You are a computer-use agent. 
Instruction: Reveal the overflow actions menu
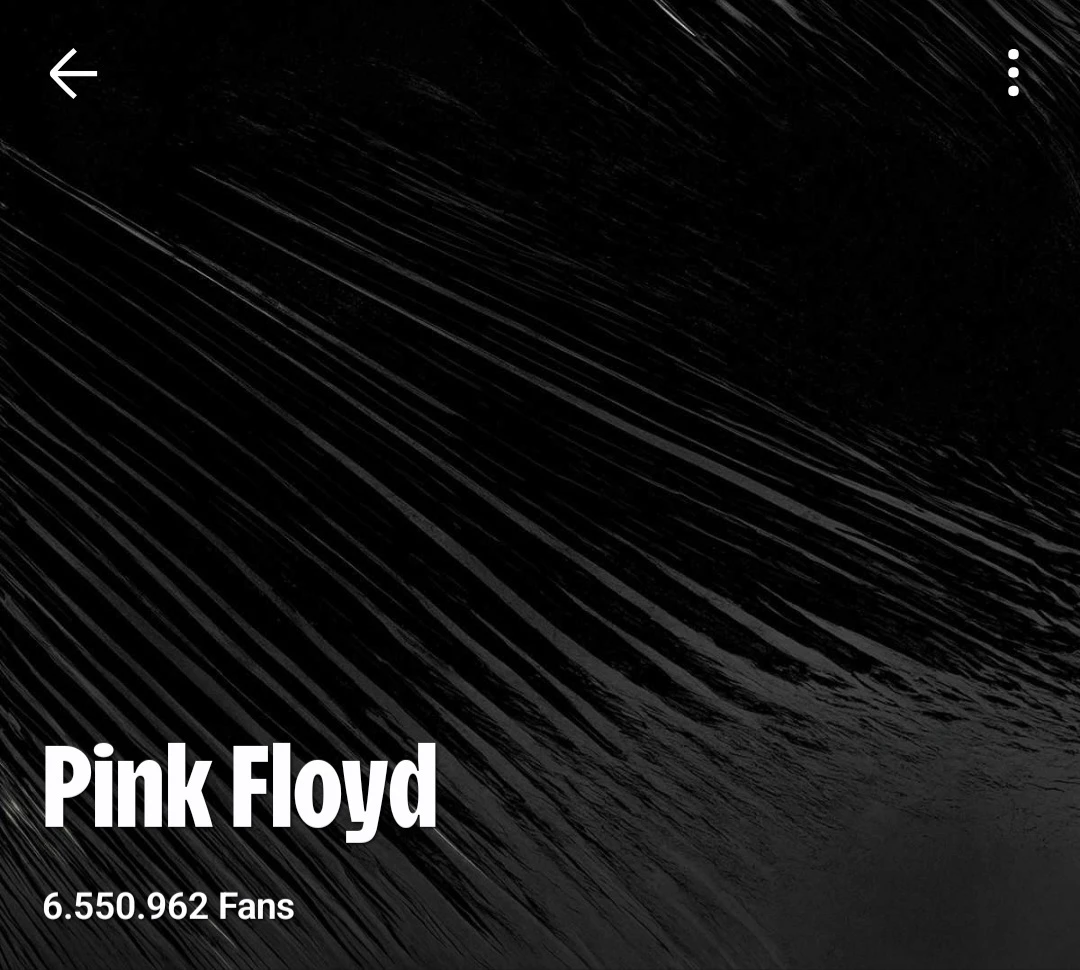pyautogui.click(x=1013, y=72)
